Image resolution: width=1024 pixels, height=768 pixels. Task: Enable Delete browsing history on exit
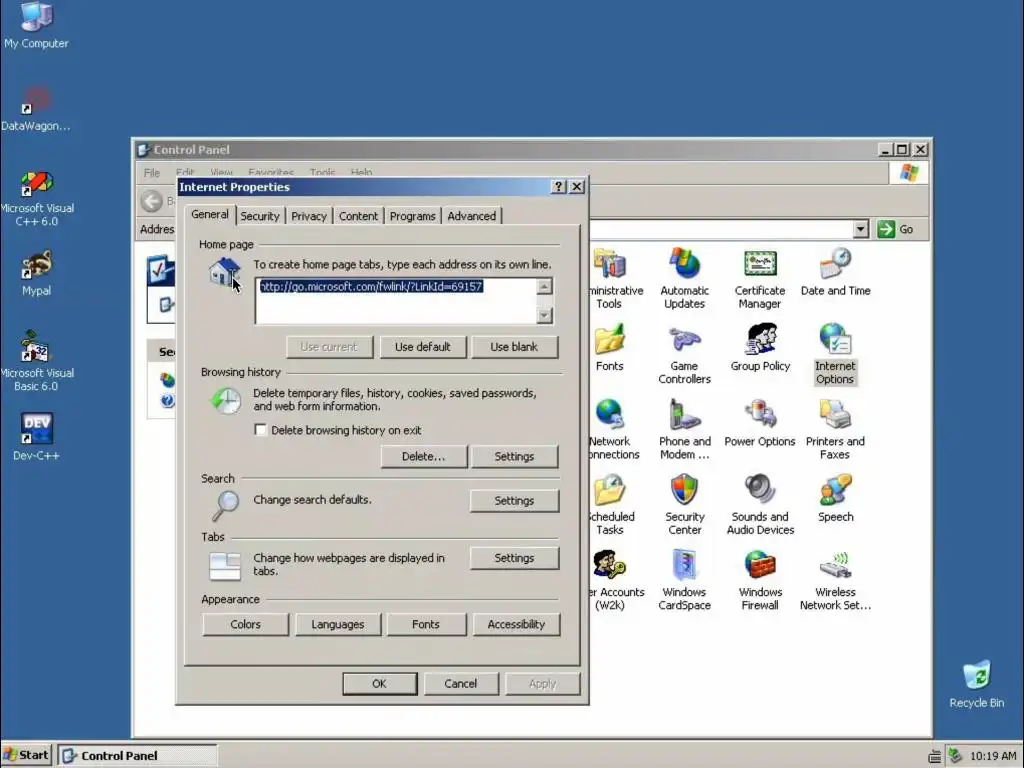261,430
